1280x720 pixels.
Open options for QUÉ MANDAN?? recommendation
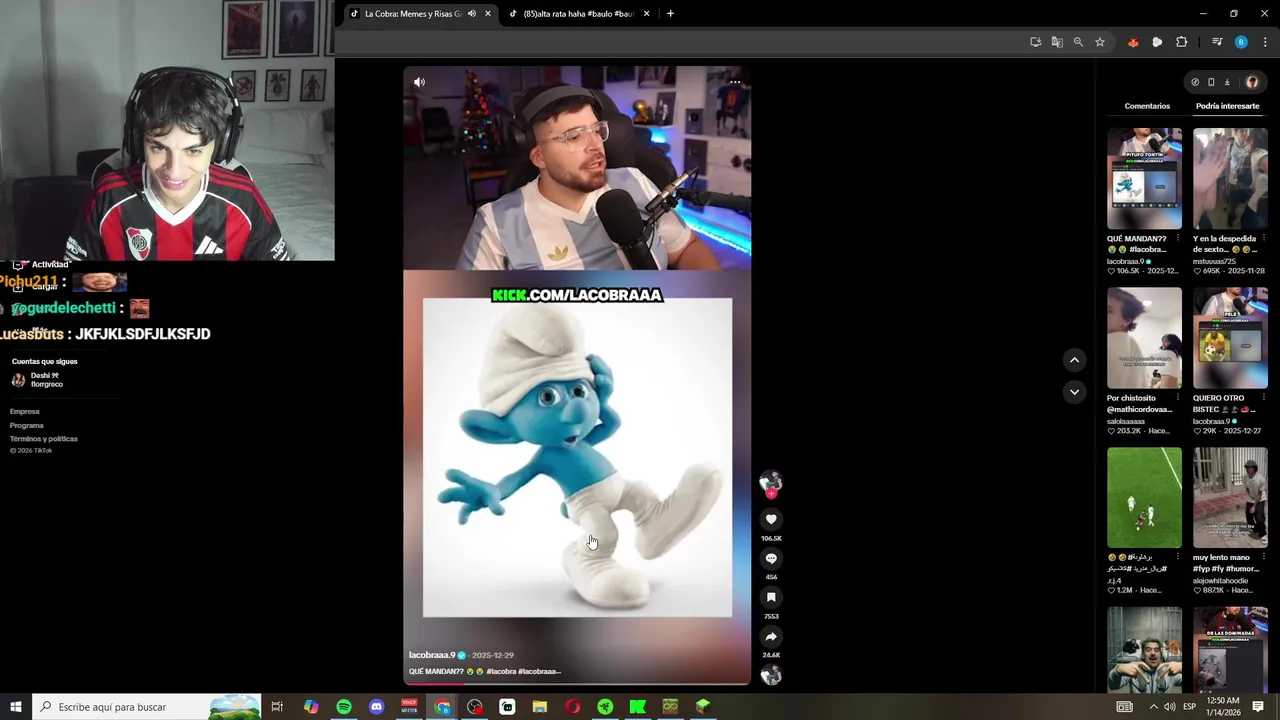tap(1178, 239)
